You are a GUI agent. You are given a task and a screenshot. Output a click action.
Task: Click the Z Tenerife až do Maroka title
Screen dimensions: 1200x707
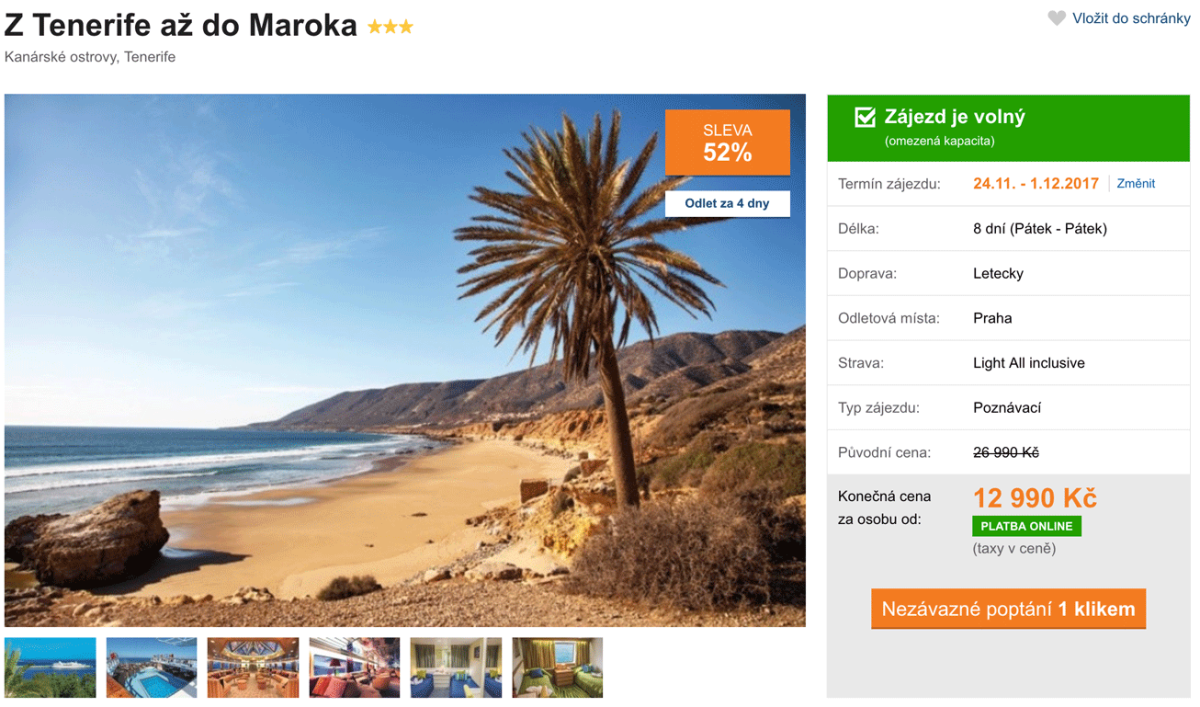(x=181, y=25)
